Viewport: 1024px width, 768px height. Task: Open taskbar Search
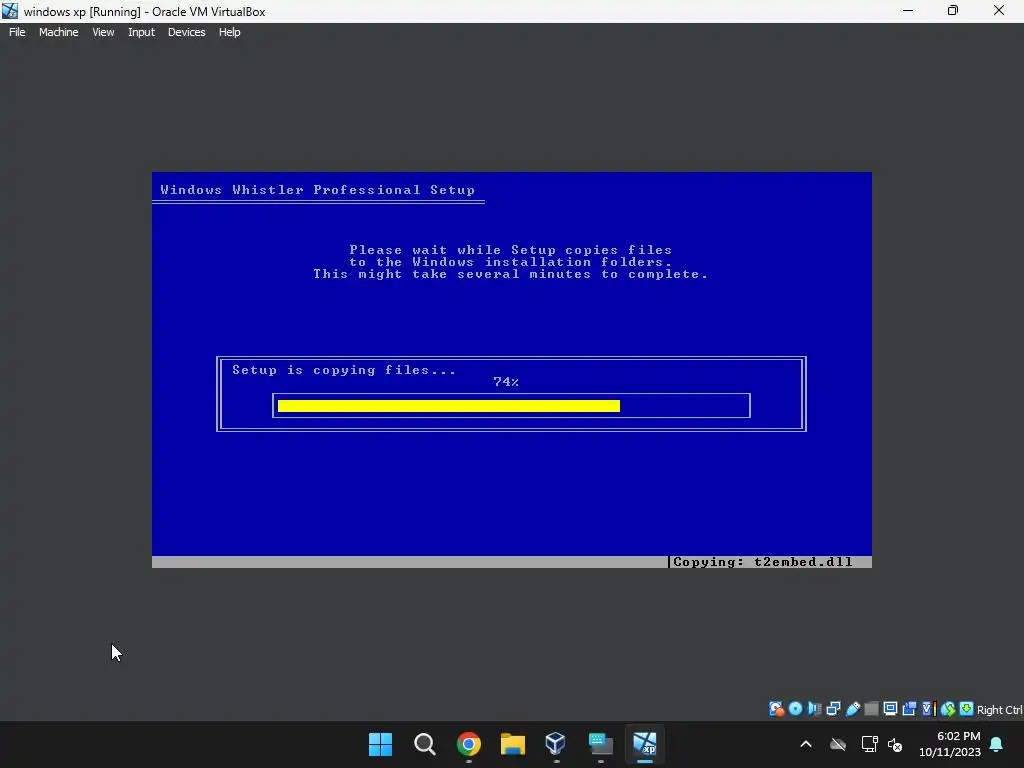[x=424, y=744]
